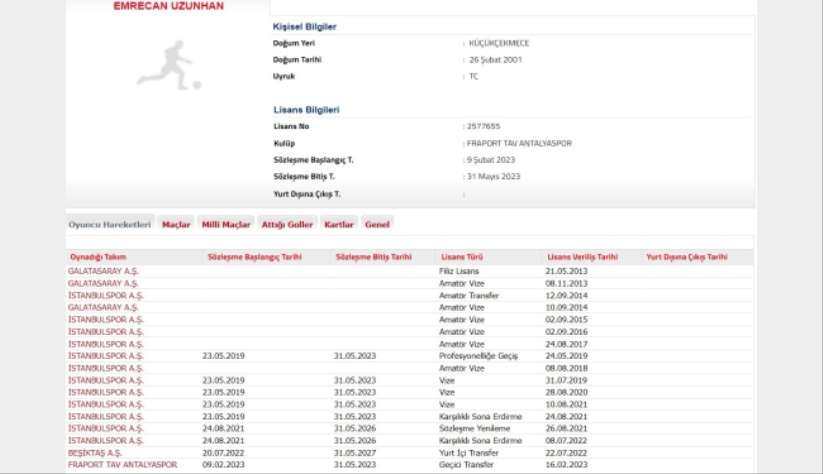
Task: Open GALATASARAY A.Ş. link dated 10.09.2014
Action: pyautogui.click(x=103, y=307)
